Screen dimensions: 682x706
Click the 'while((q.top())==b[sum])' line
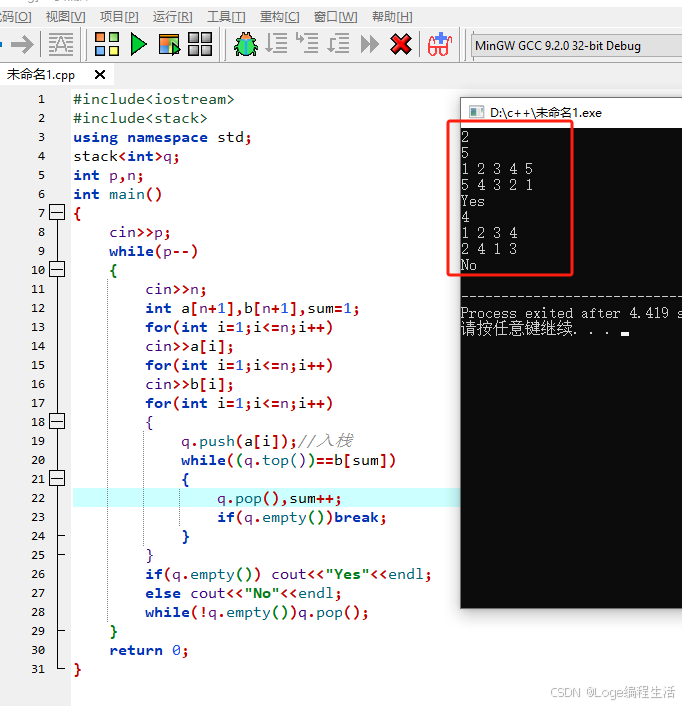(x=289, y=460)
